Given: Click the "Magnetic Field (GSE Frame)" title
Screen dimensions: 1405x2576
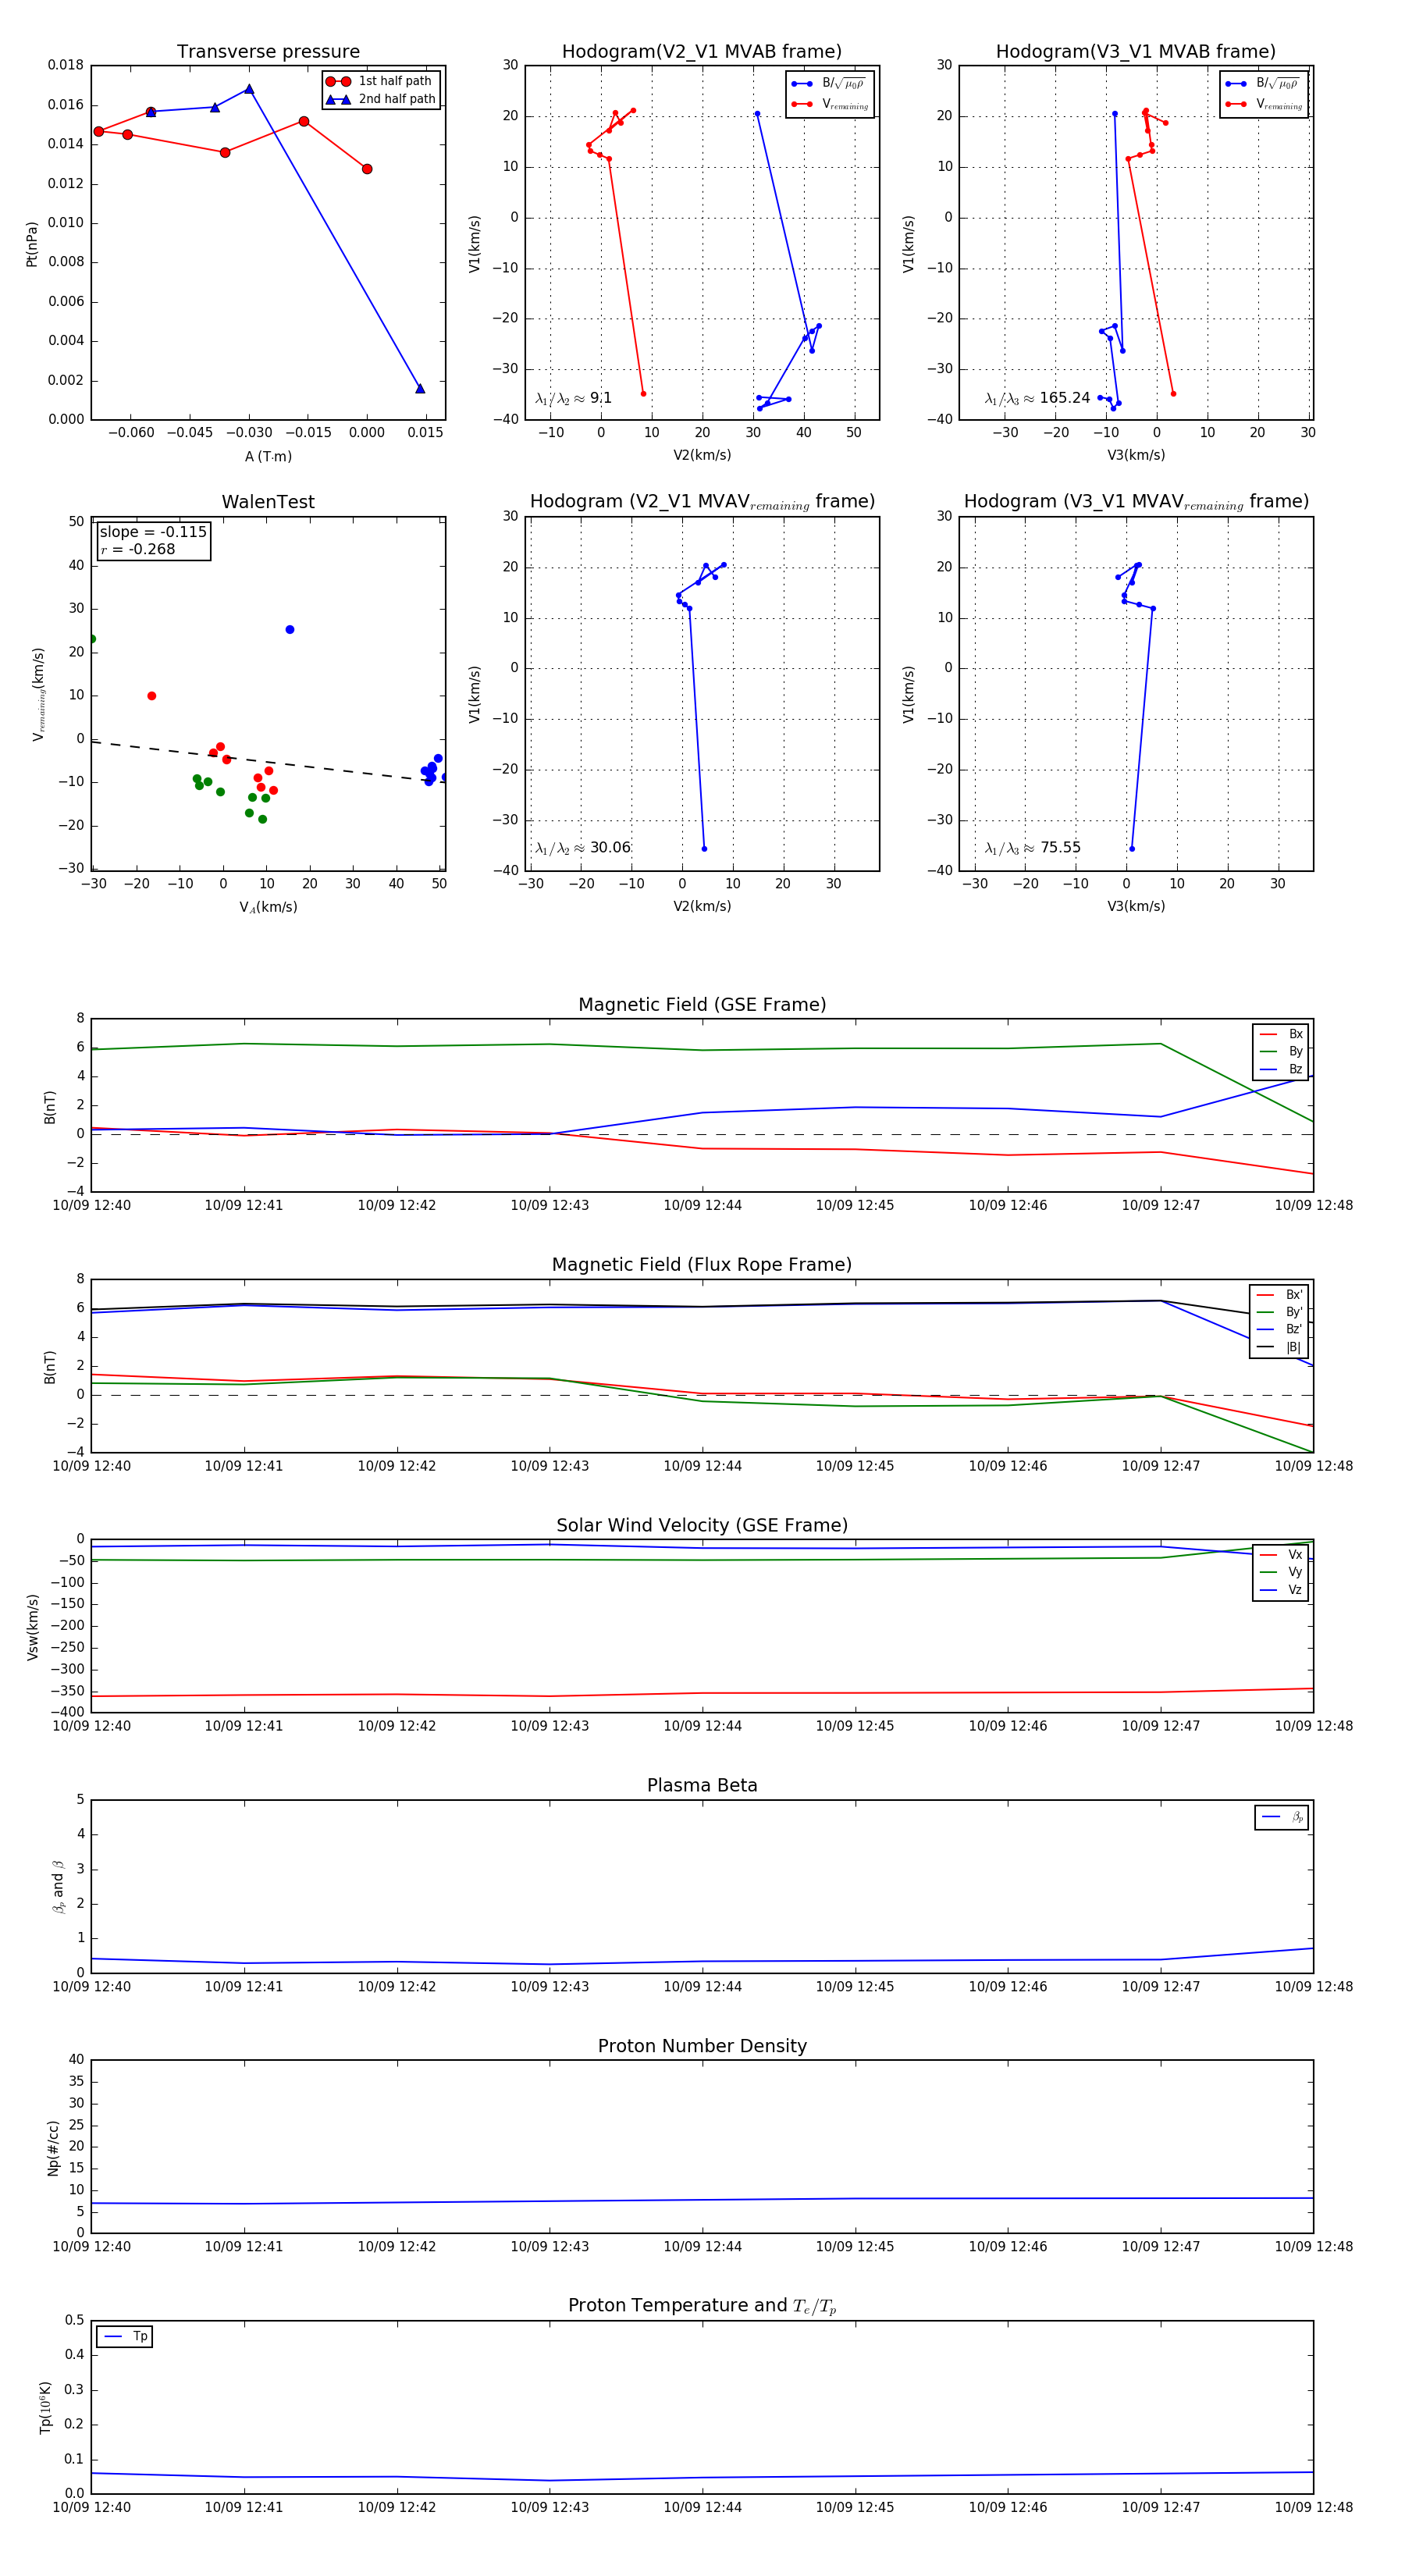Looking at the screenshot, I should 702,1005.
